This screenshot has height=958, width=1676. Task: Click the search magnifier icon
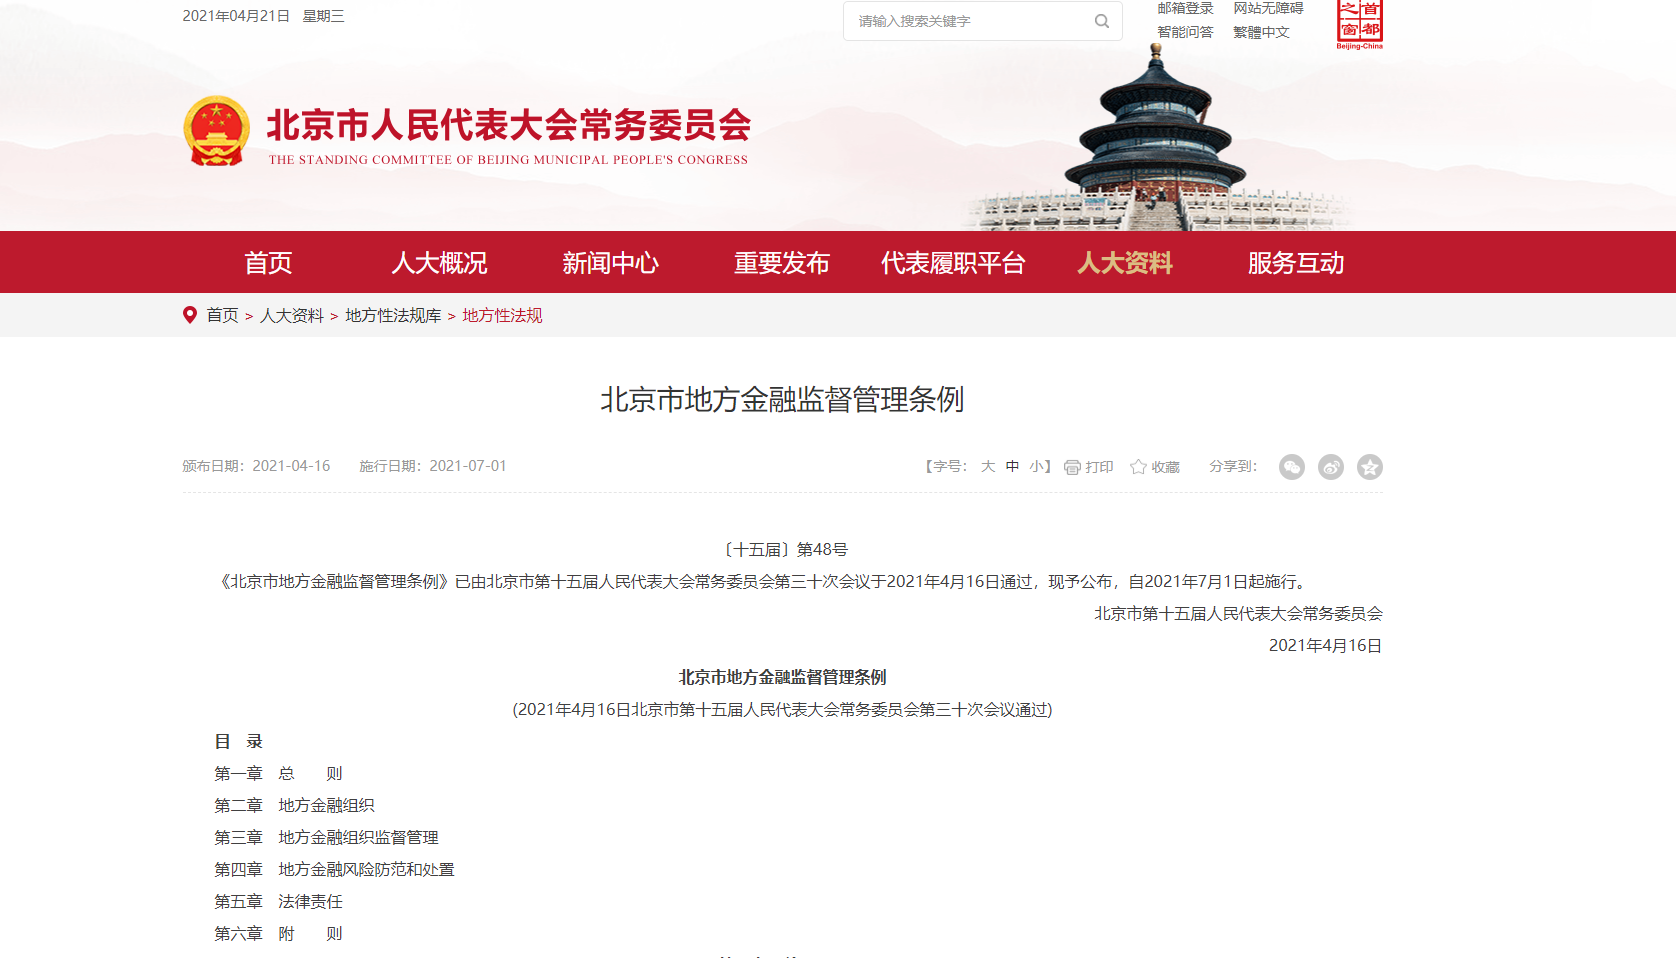pyautogui.click(x=1101, y=21)
